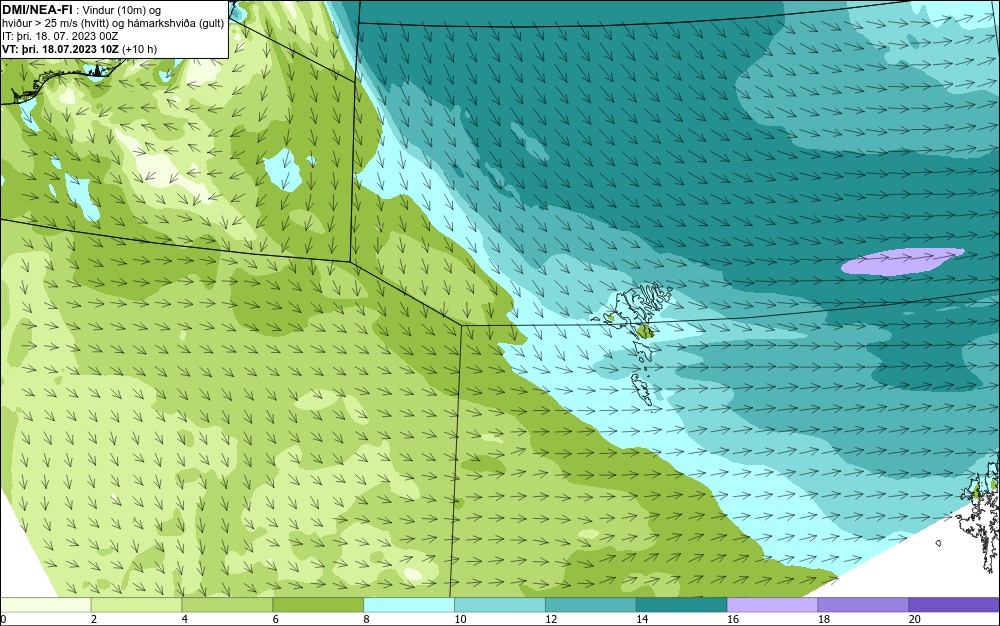Click the 0–2 m/s palest legend swatch
Viewport: 1000px width, 626px height.
(x=46, y=605)
